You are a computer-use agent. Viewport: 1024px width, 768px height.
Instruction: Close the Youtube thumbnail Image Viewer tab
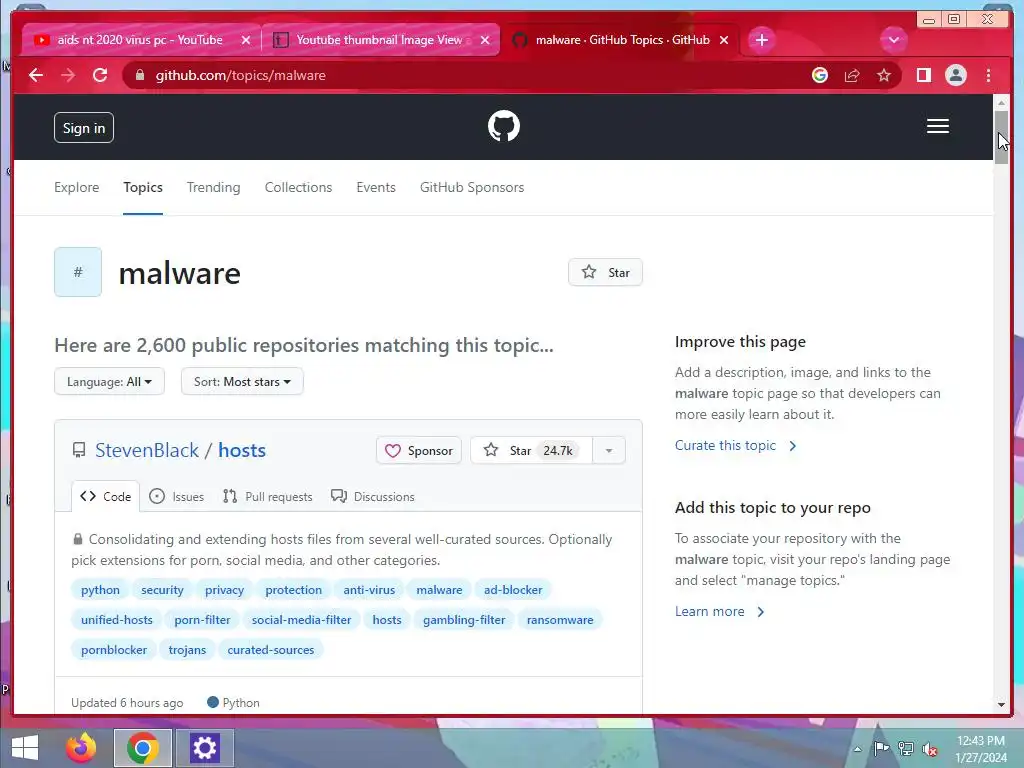[x=485, y=40]
